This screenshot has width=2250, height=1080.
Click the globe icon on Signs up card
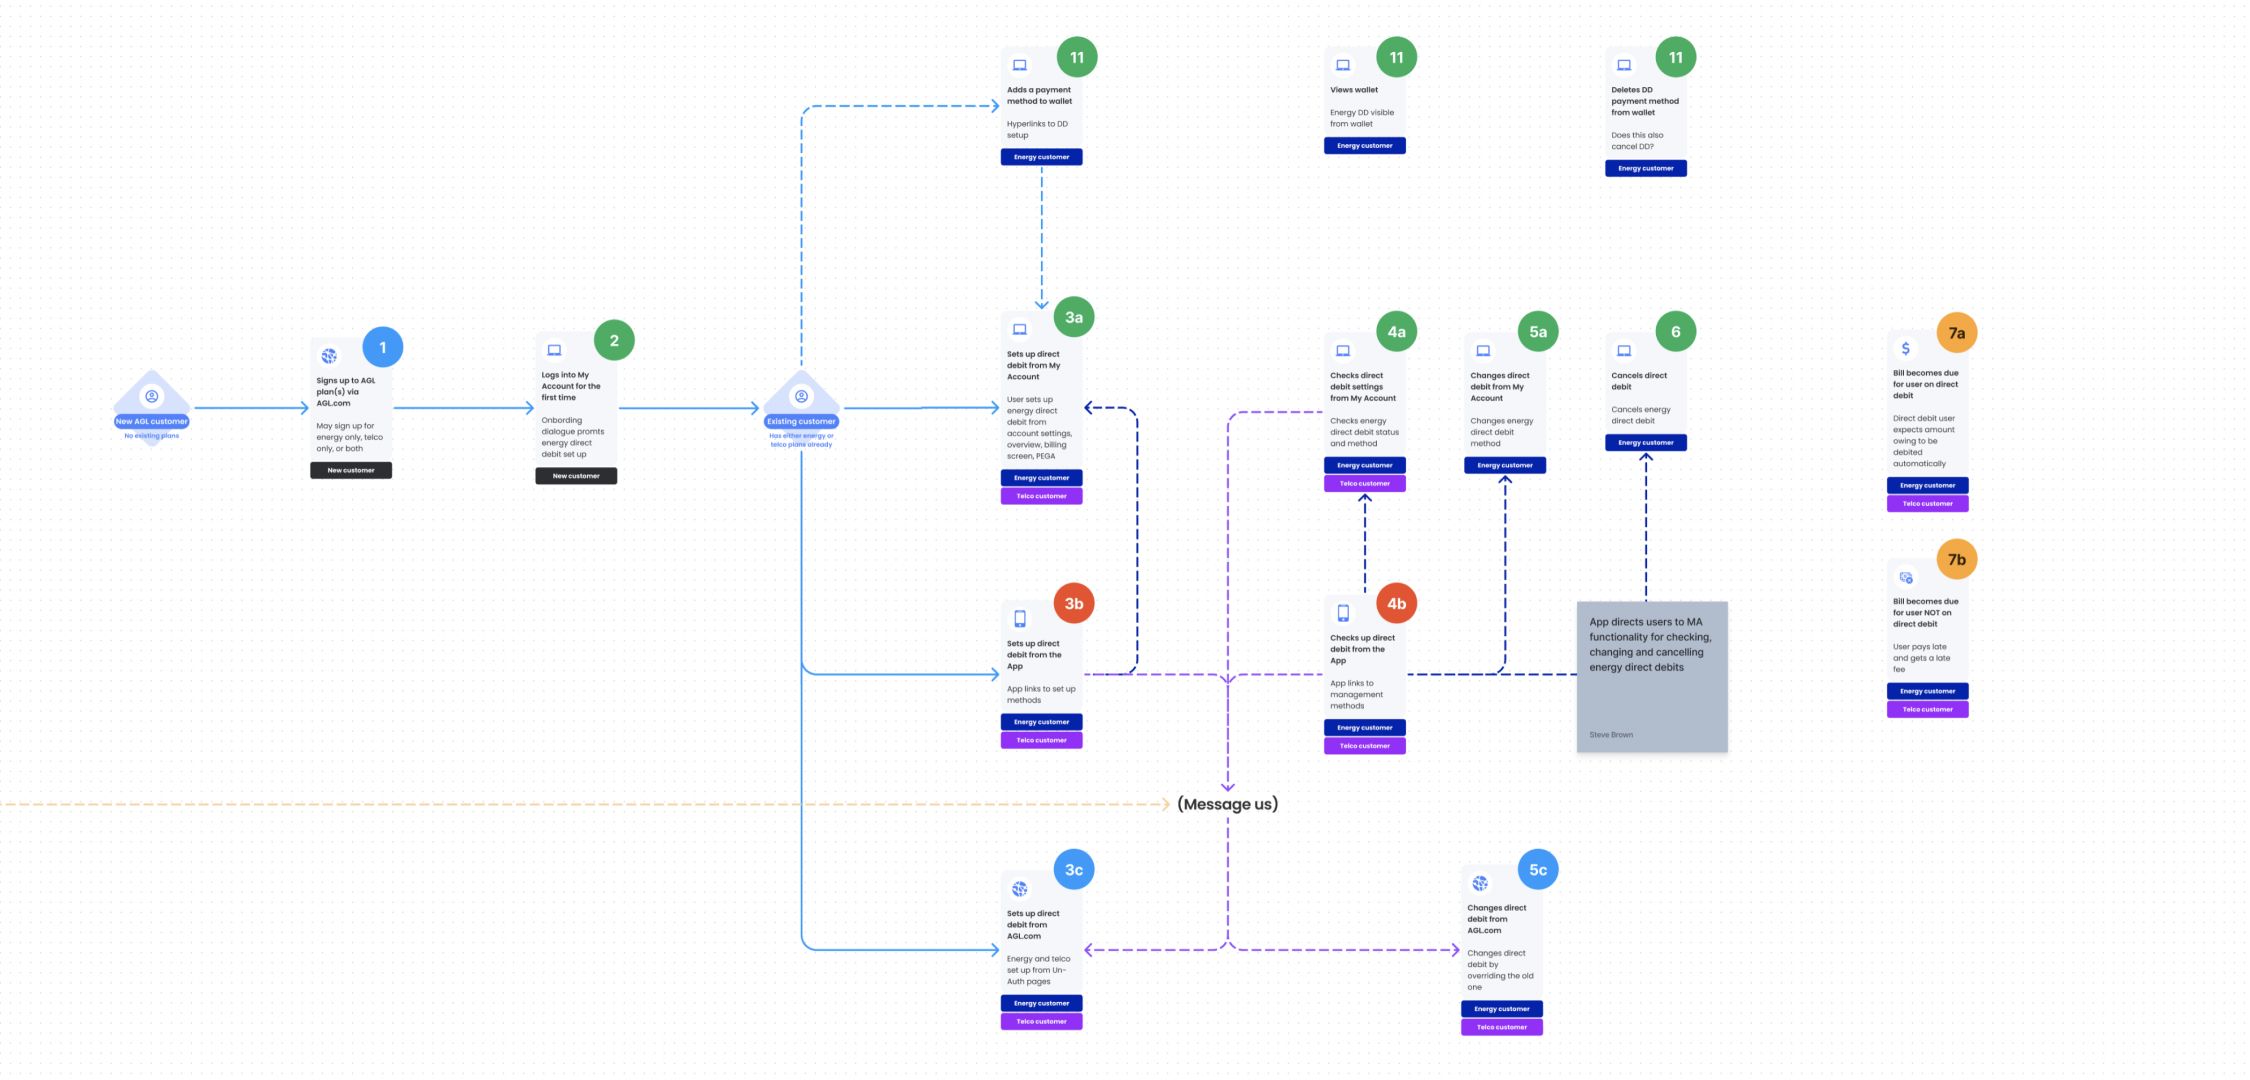pos(329,356)
